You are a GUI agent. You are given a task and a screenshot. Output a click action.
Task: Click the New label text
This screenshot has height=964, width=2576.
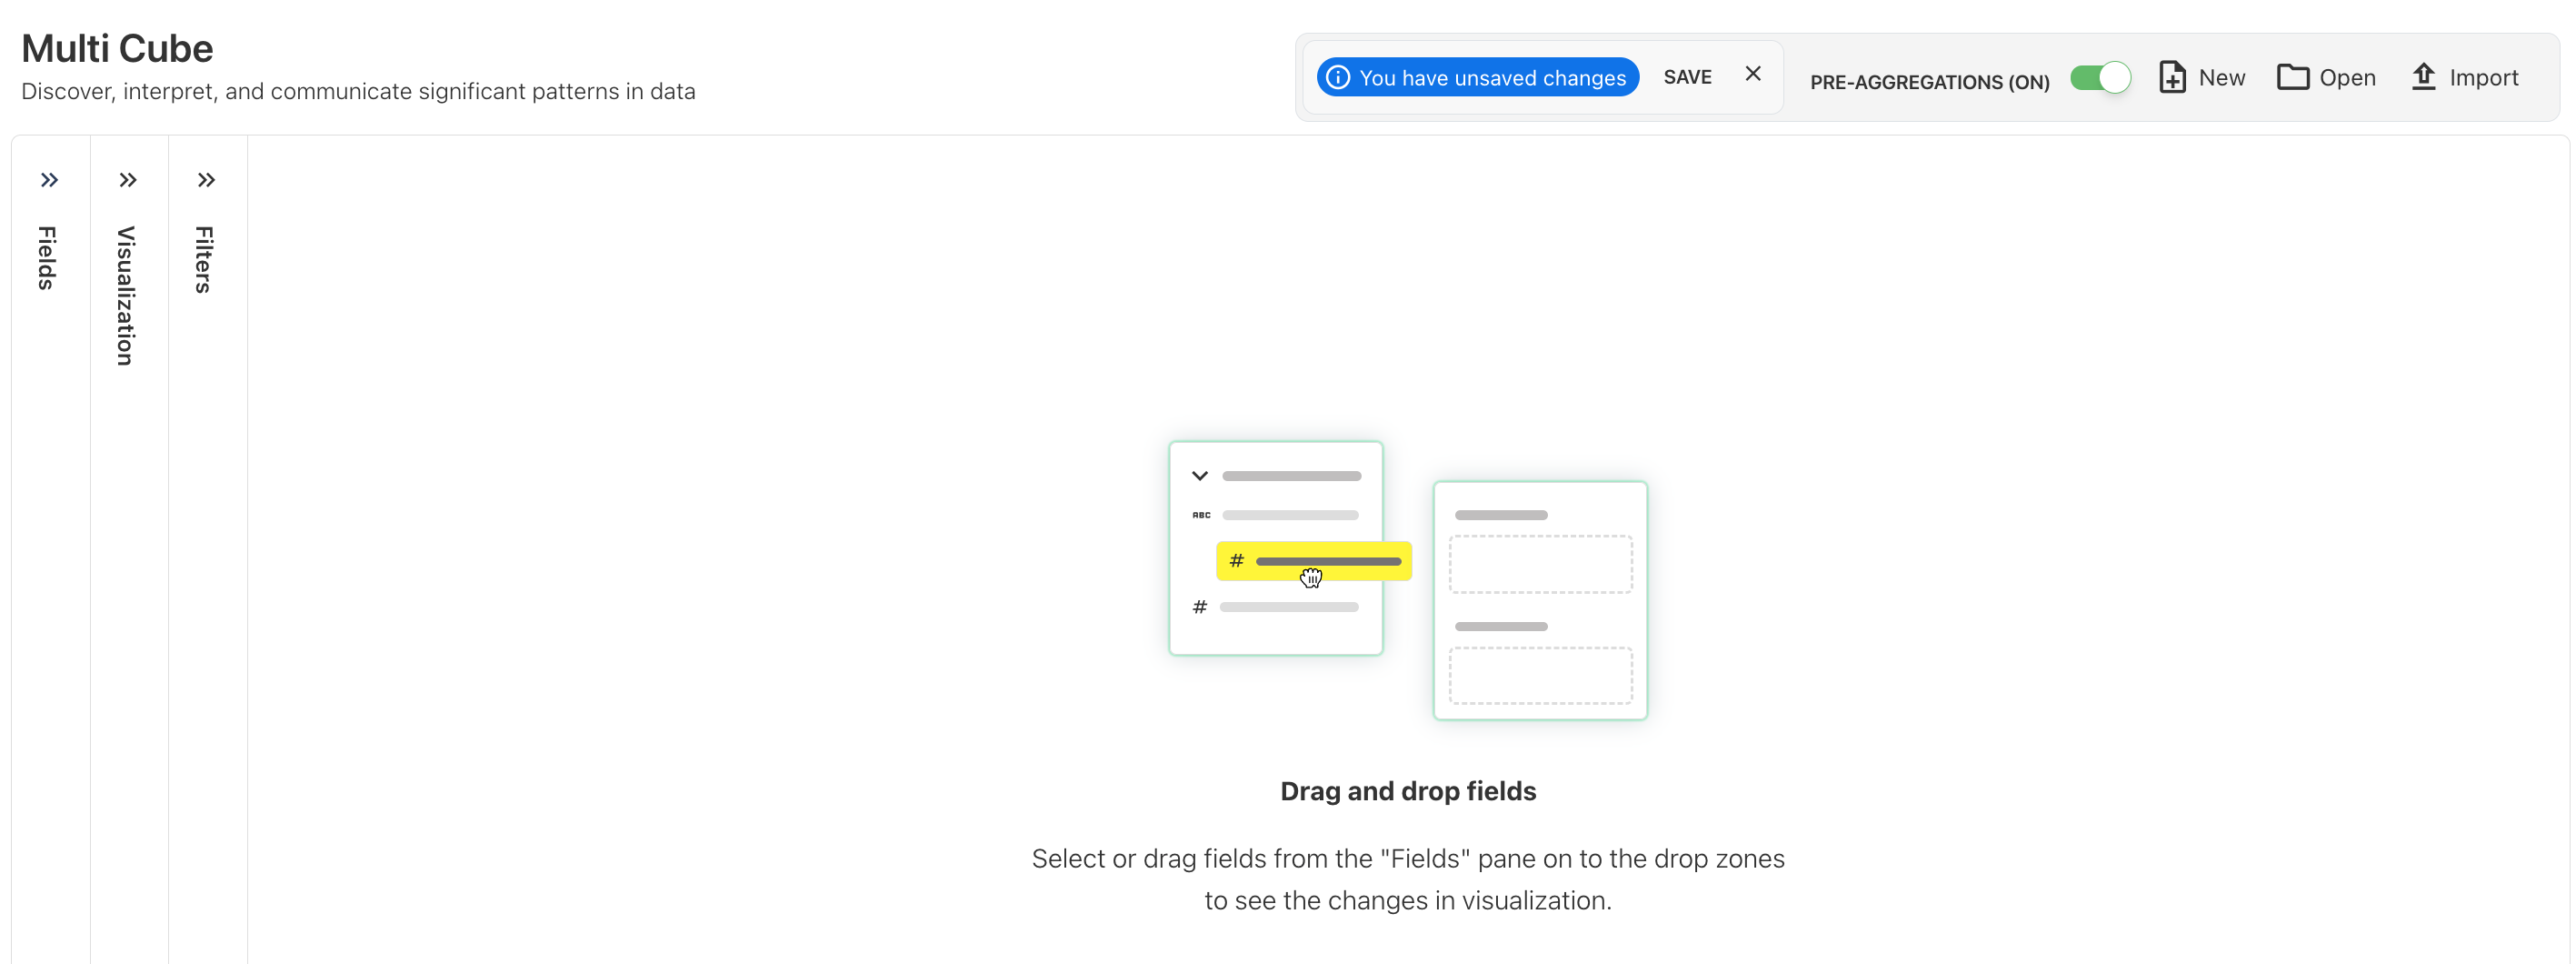click(x=2222, y=77)
